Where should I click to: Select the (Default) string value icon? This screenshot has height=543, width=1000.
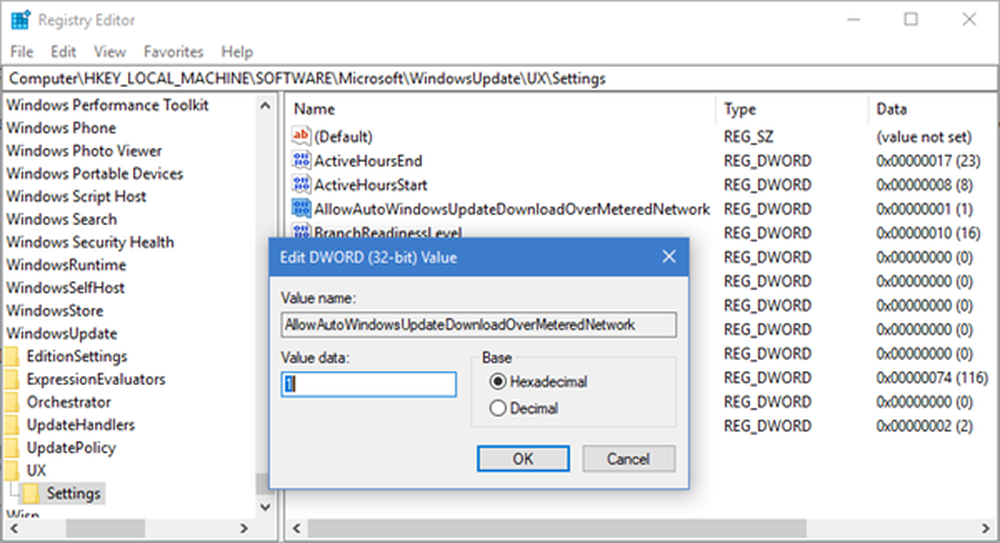point(300,135)
